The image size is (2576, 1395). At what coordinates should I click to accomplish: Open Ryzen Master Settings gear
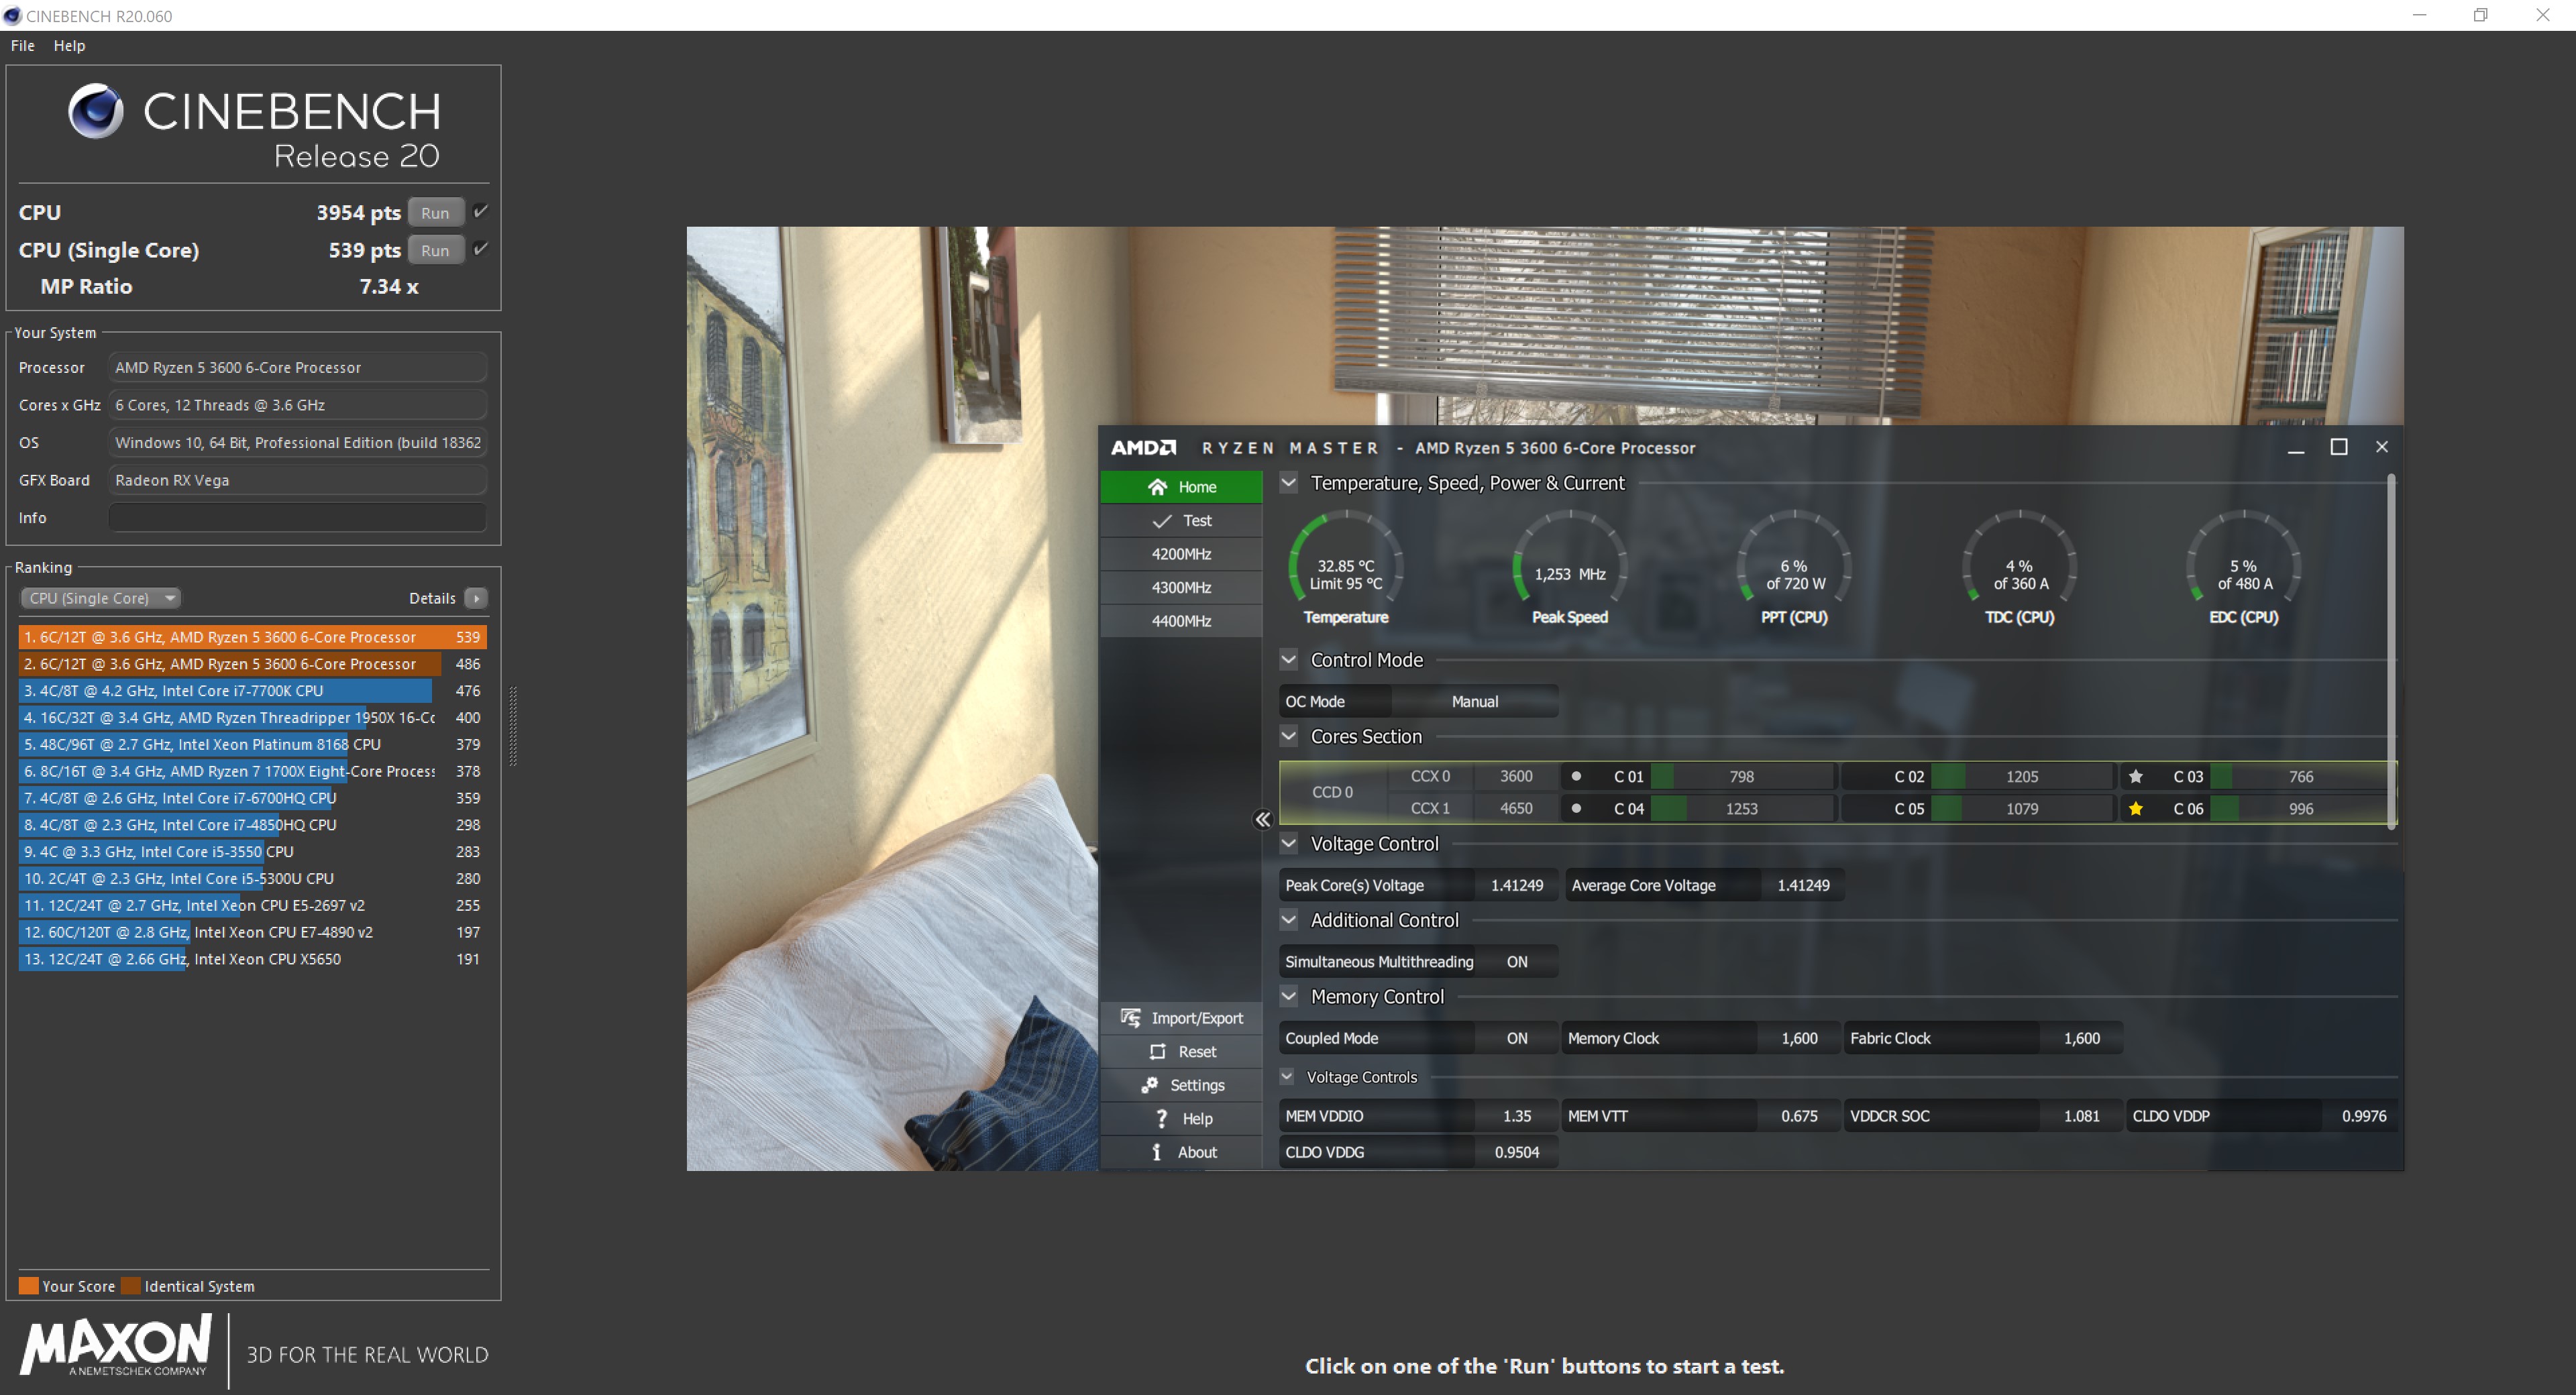(x=1150, y=1085)
